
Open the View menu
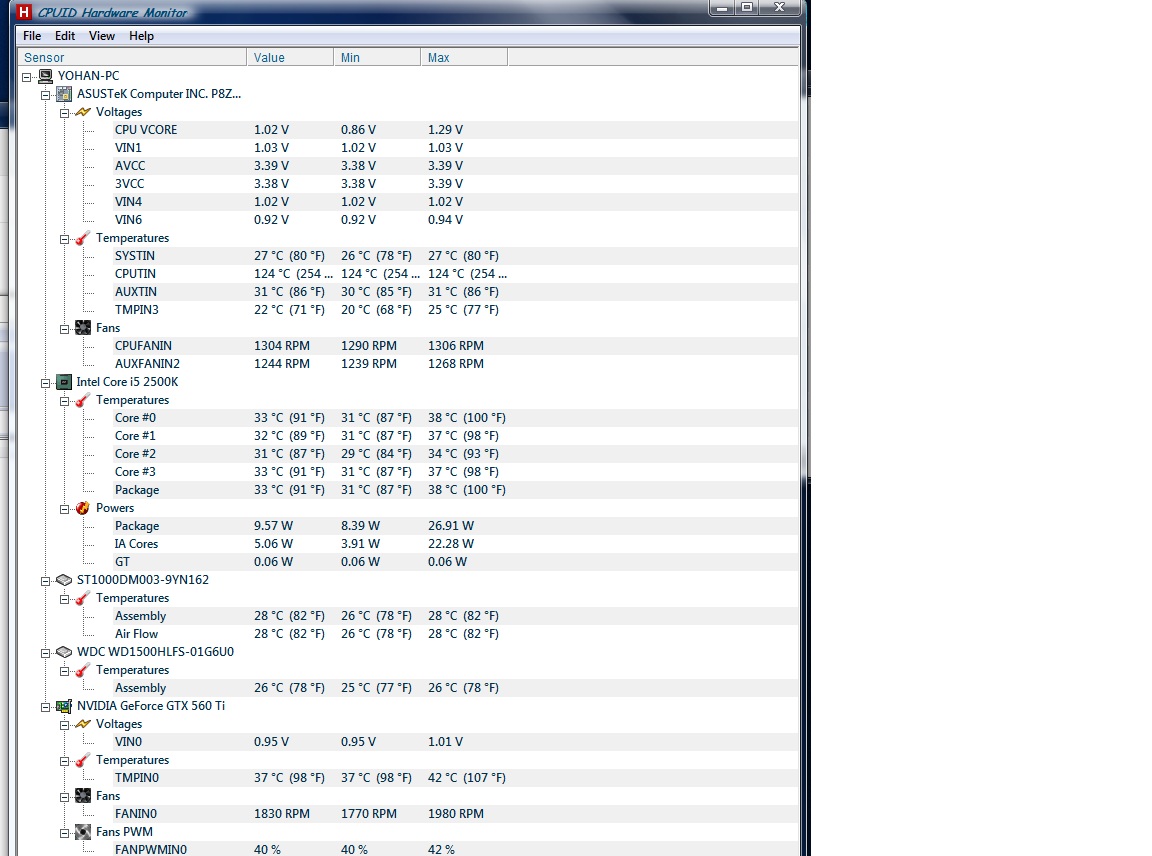coord(102,36)
